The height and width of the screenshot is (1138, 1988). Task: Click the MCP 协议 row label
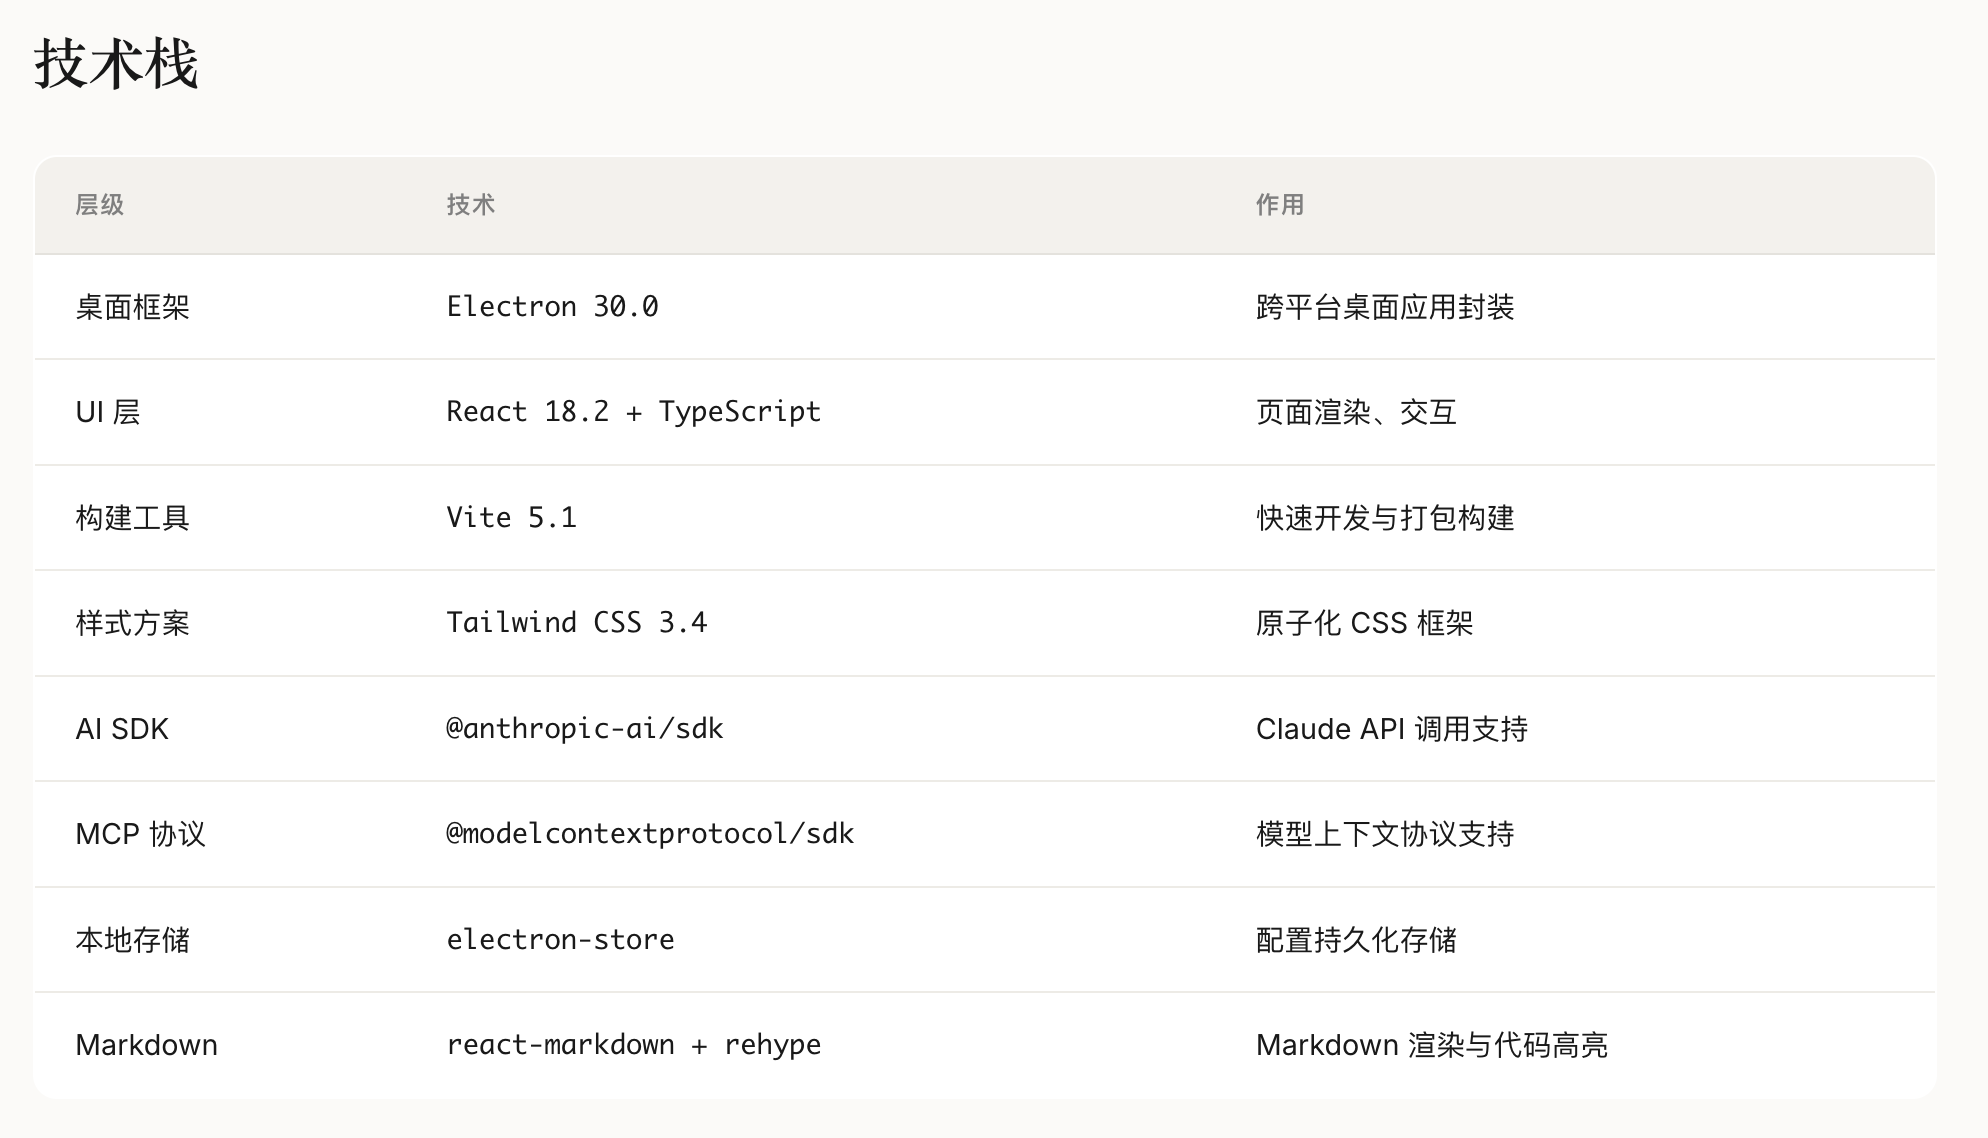(x=141, y=834)
